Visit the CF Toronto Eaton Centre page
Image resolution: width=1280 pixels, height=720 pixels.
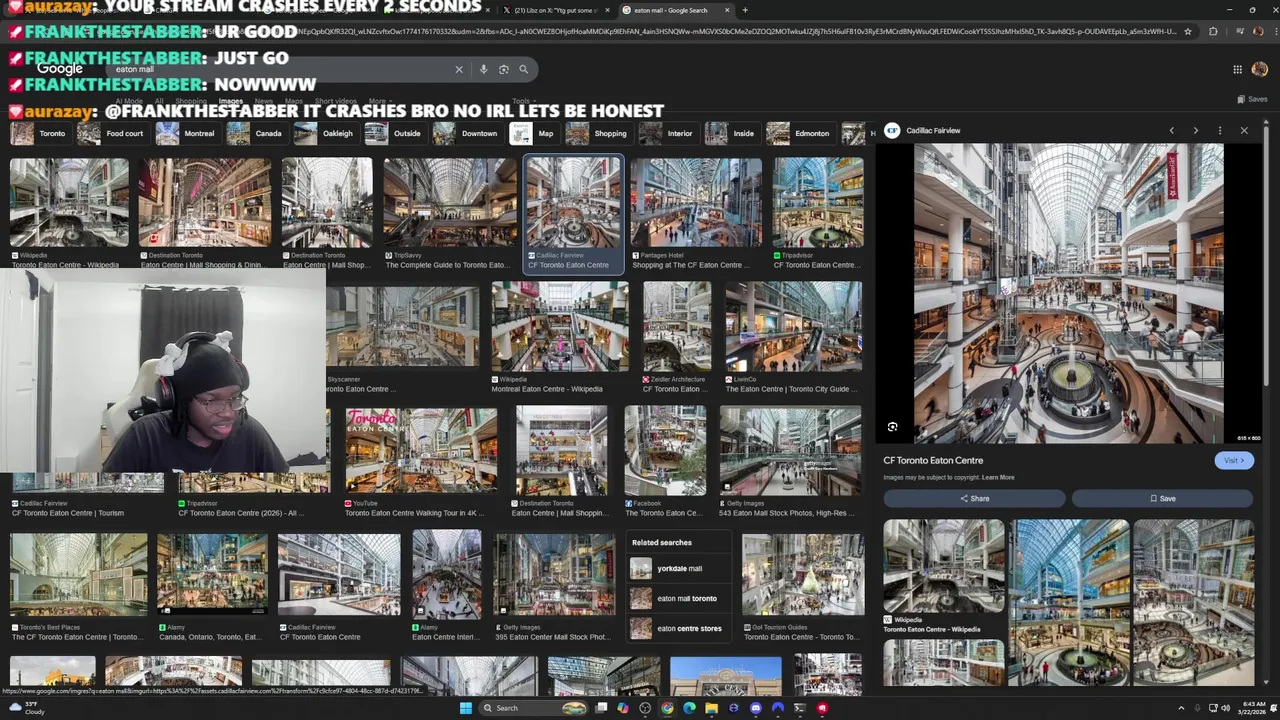pos(1234,460)
